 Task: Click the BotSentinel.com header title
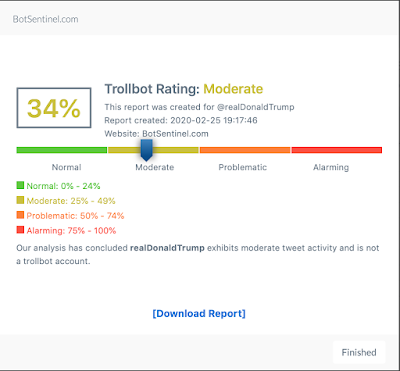click(45, 19)
